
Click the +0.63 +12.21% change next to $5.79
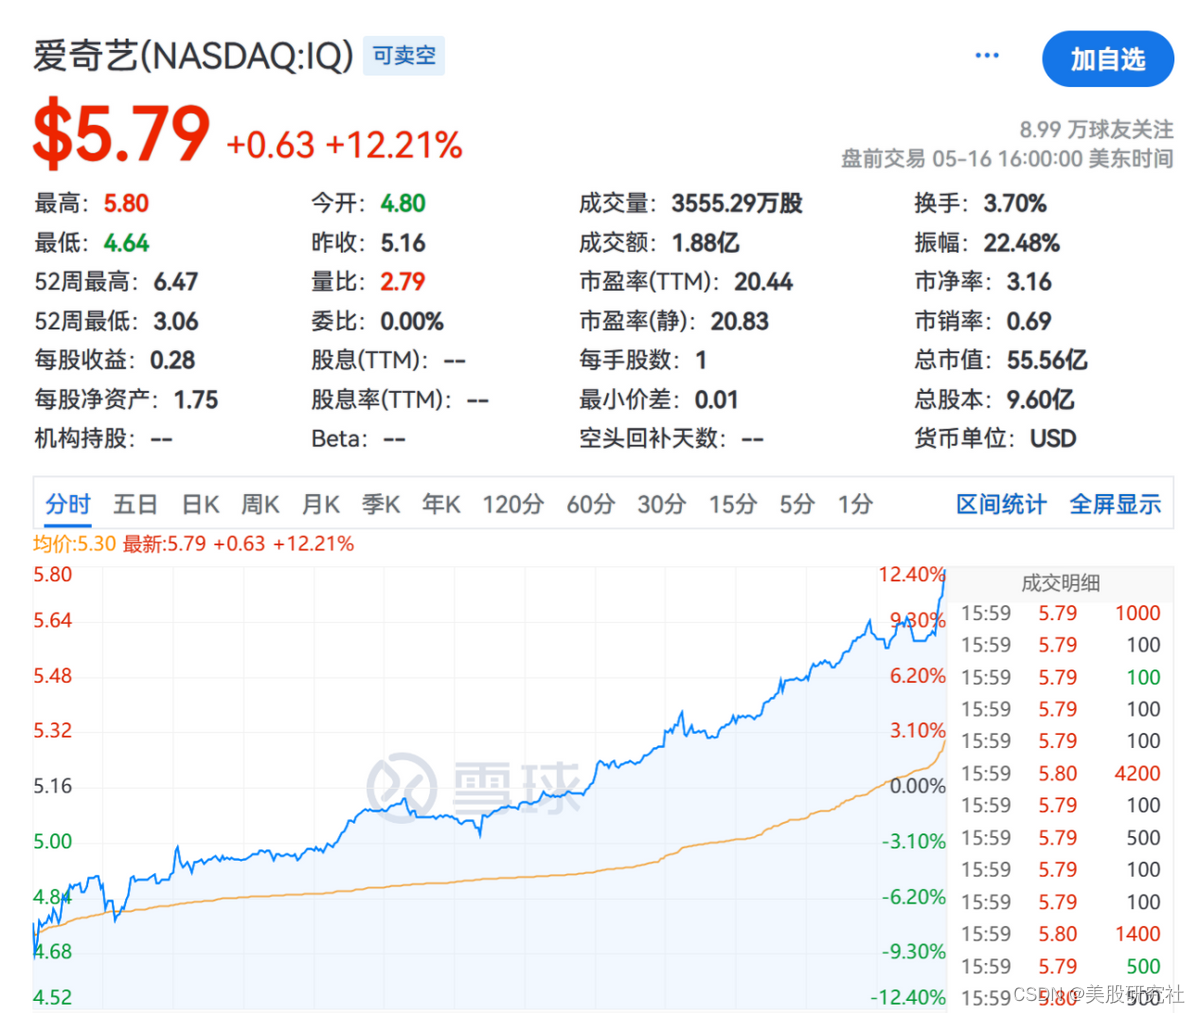(x=344, y=145)
